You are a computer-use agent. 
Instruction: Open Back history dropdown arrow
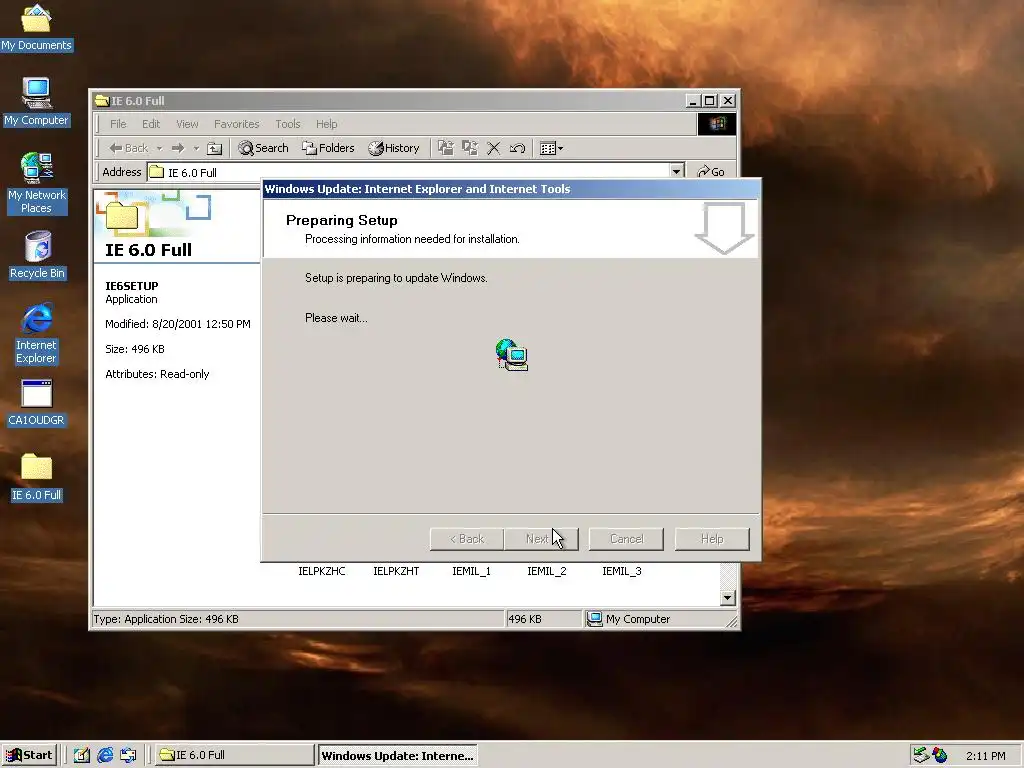[x=159, y=149]
